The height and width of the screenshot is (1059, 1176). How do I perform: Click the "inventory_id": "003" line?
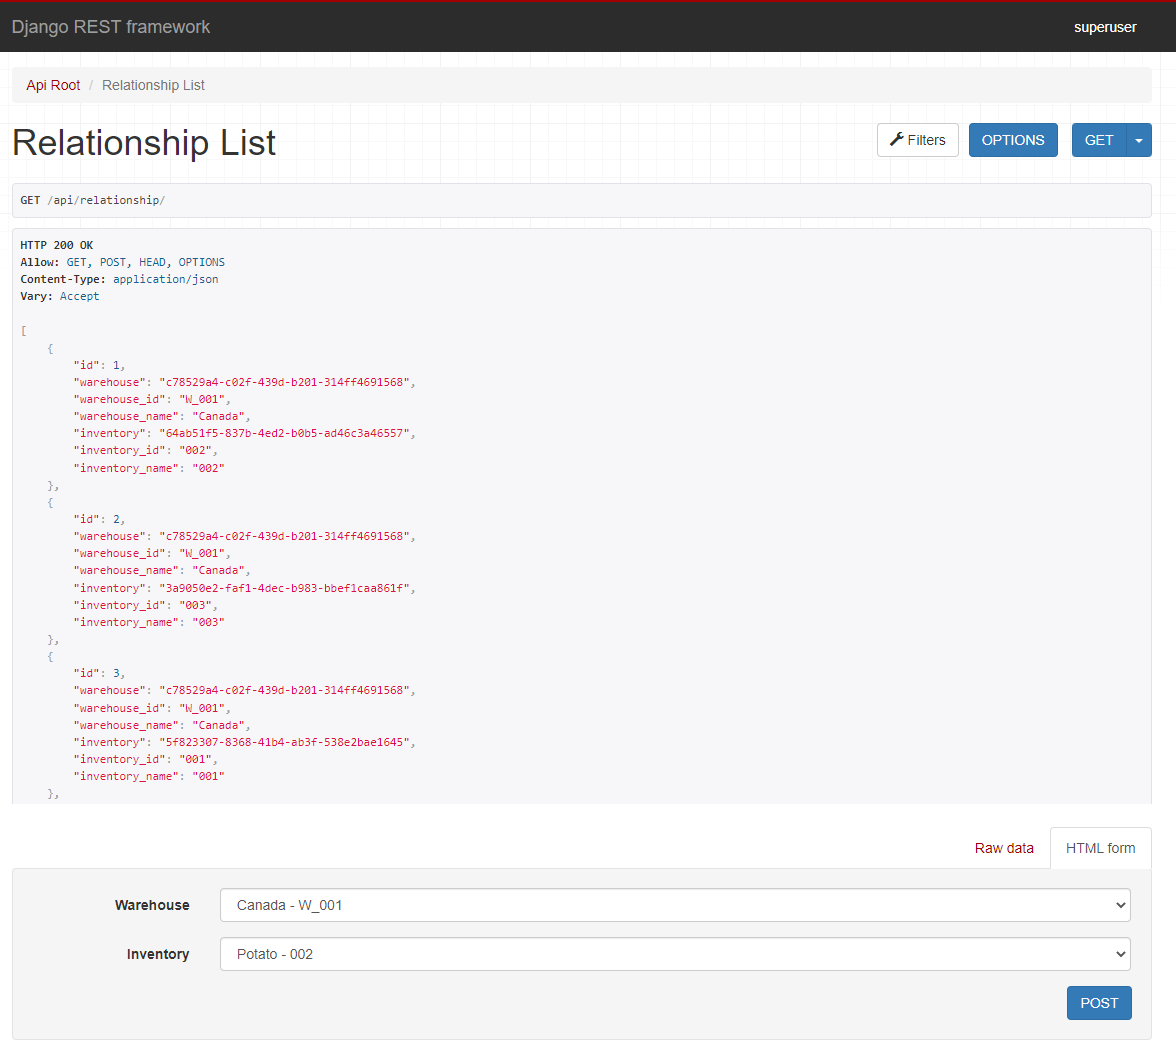click(x=146, y=605)
